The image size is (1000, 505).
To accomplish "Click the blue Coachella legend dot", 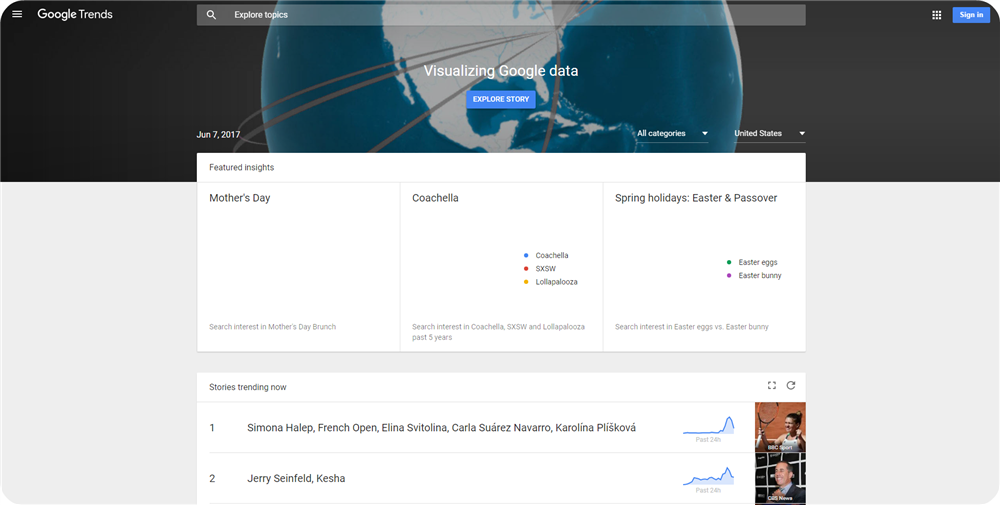I will click(x=526, y=255).
